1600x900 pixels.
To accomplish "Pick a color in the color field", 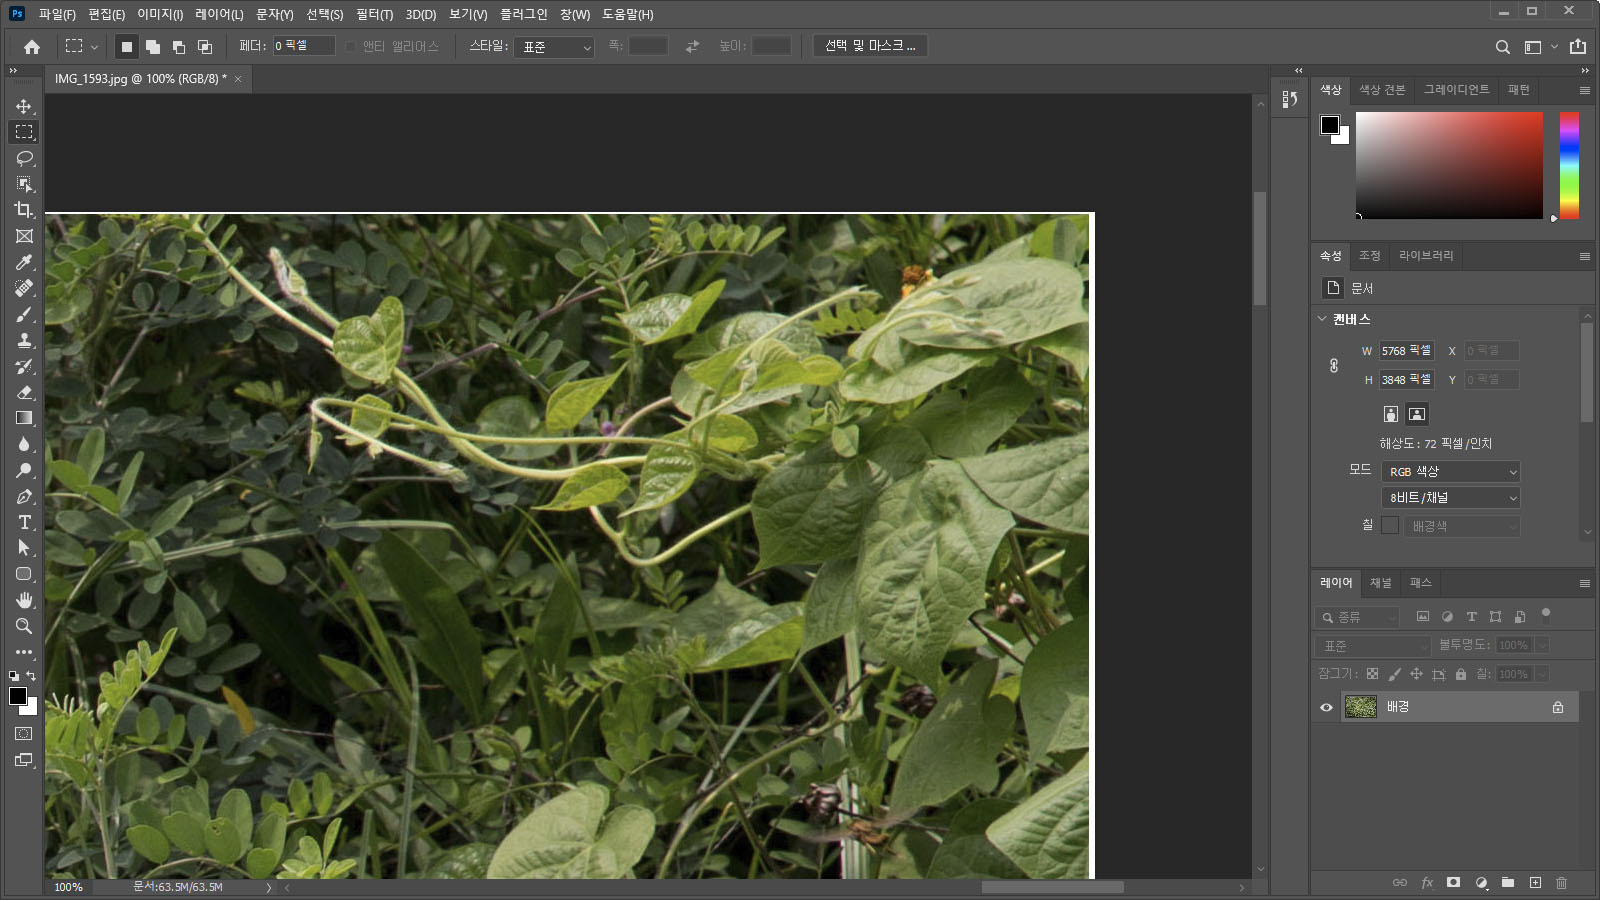I will (x=1449, y=165).
